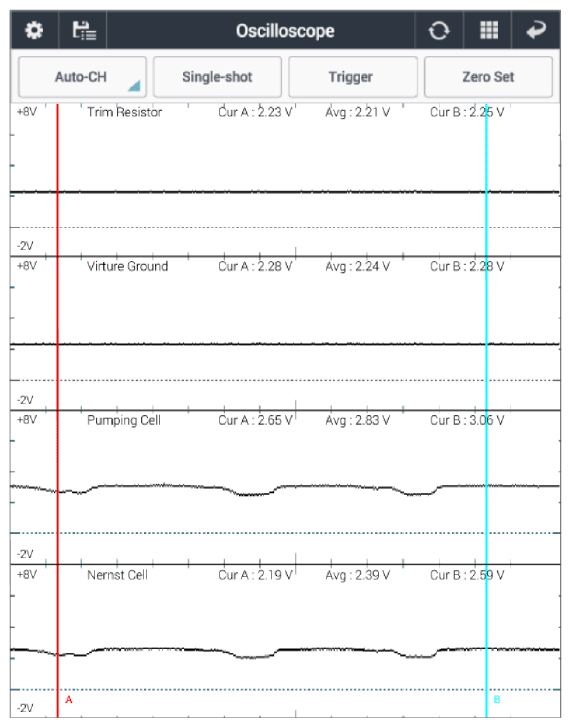Click Pumping Cell Cur A 2.65 V value
The image size is (571, 727).
255,421
